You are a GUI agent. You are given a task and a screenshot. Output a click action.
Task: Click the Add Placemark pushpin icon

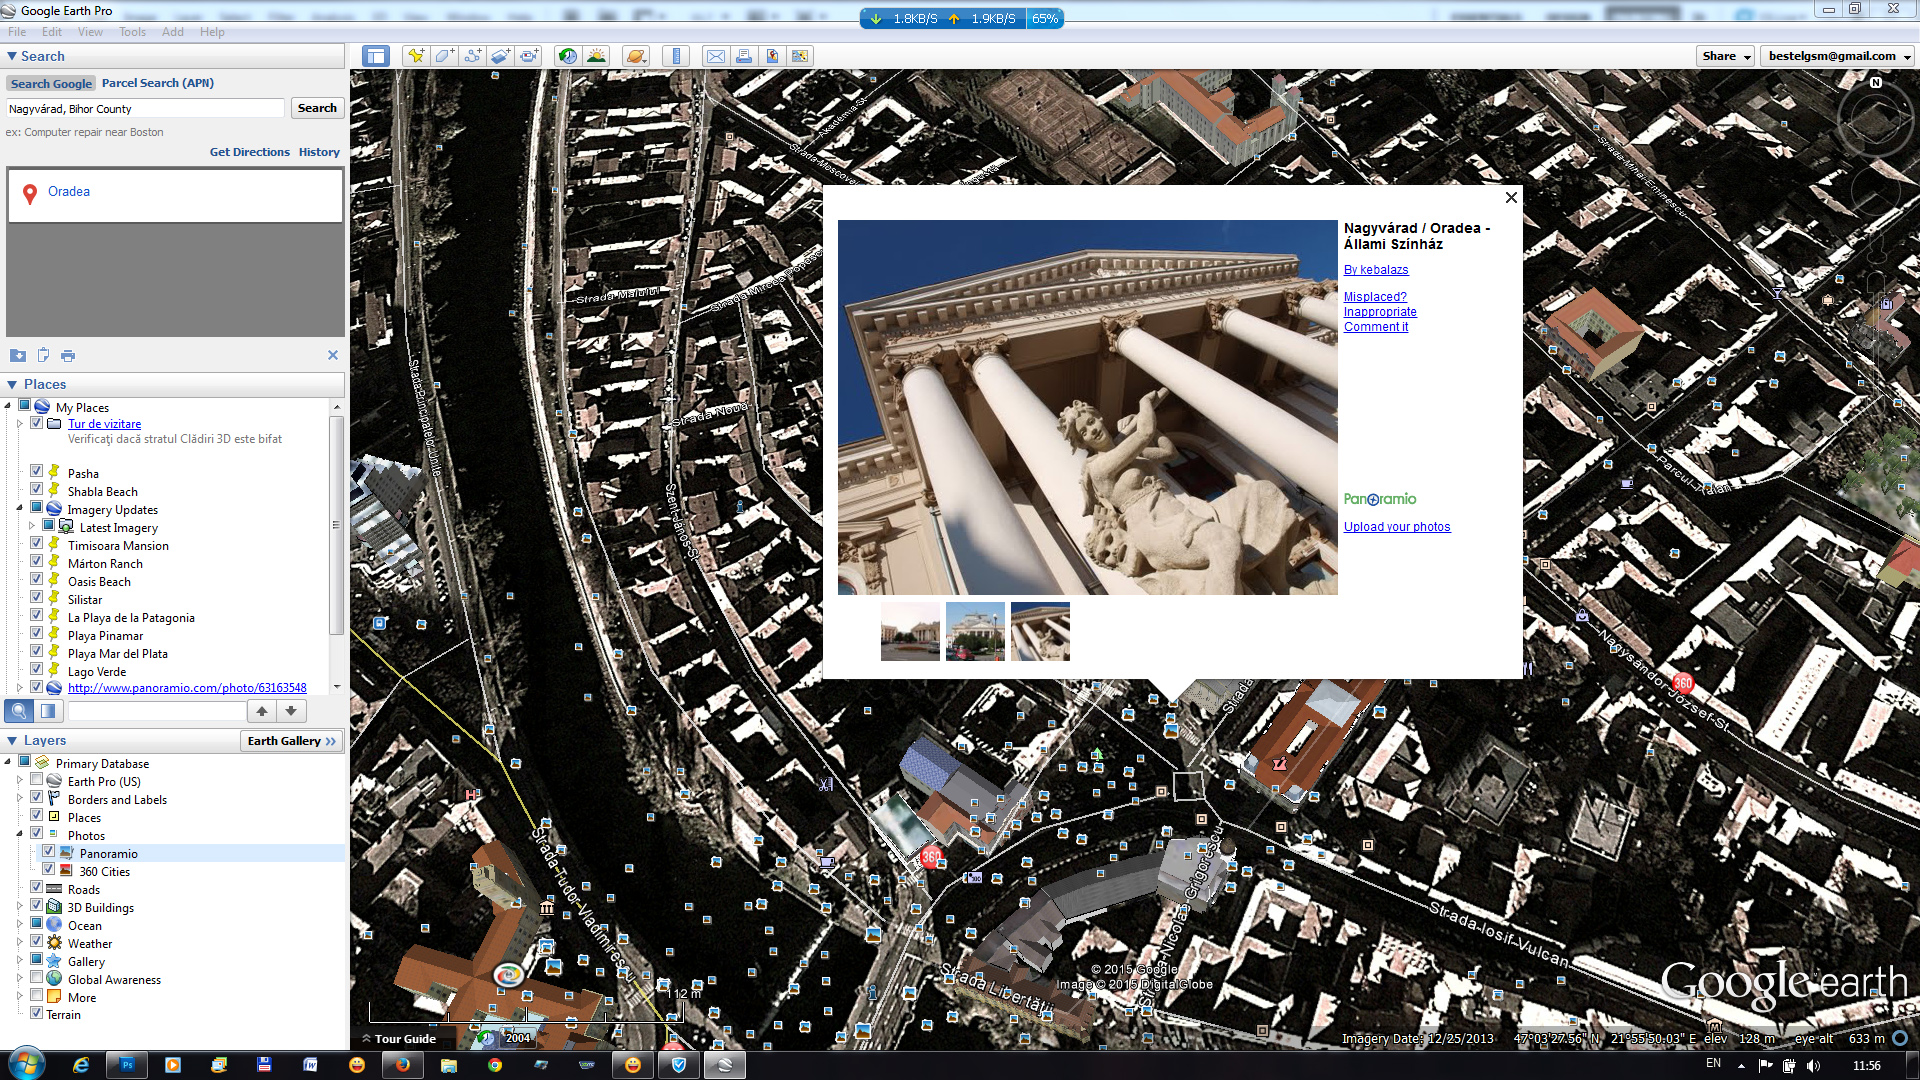(415, 56)
